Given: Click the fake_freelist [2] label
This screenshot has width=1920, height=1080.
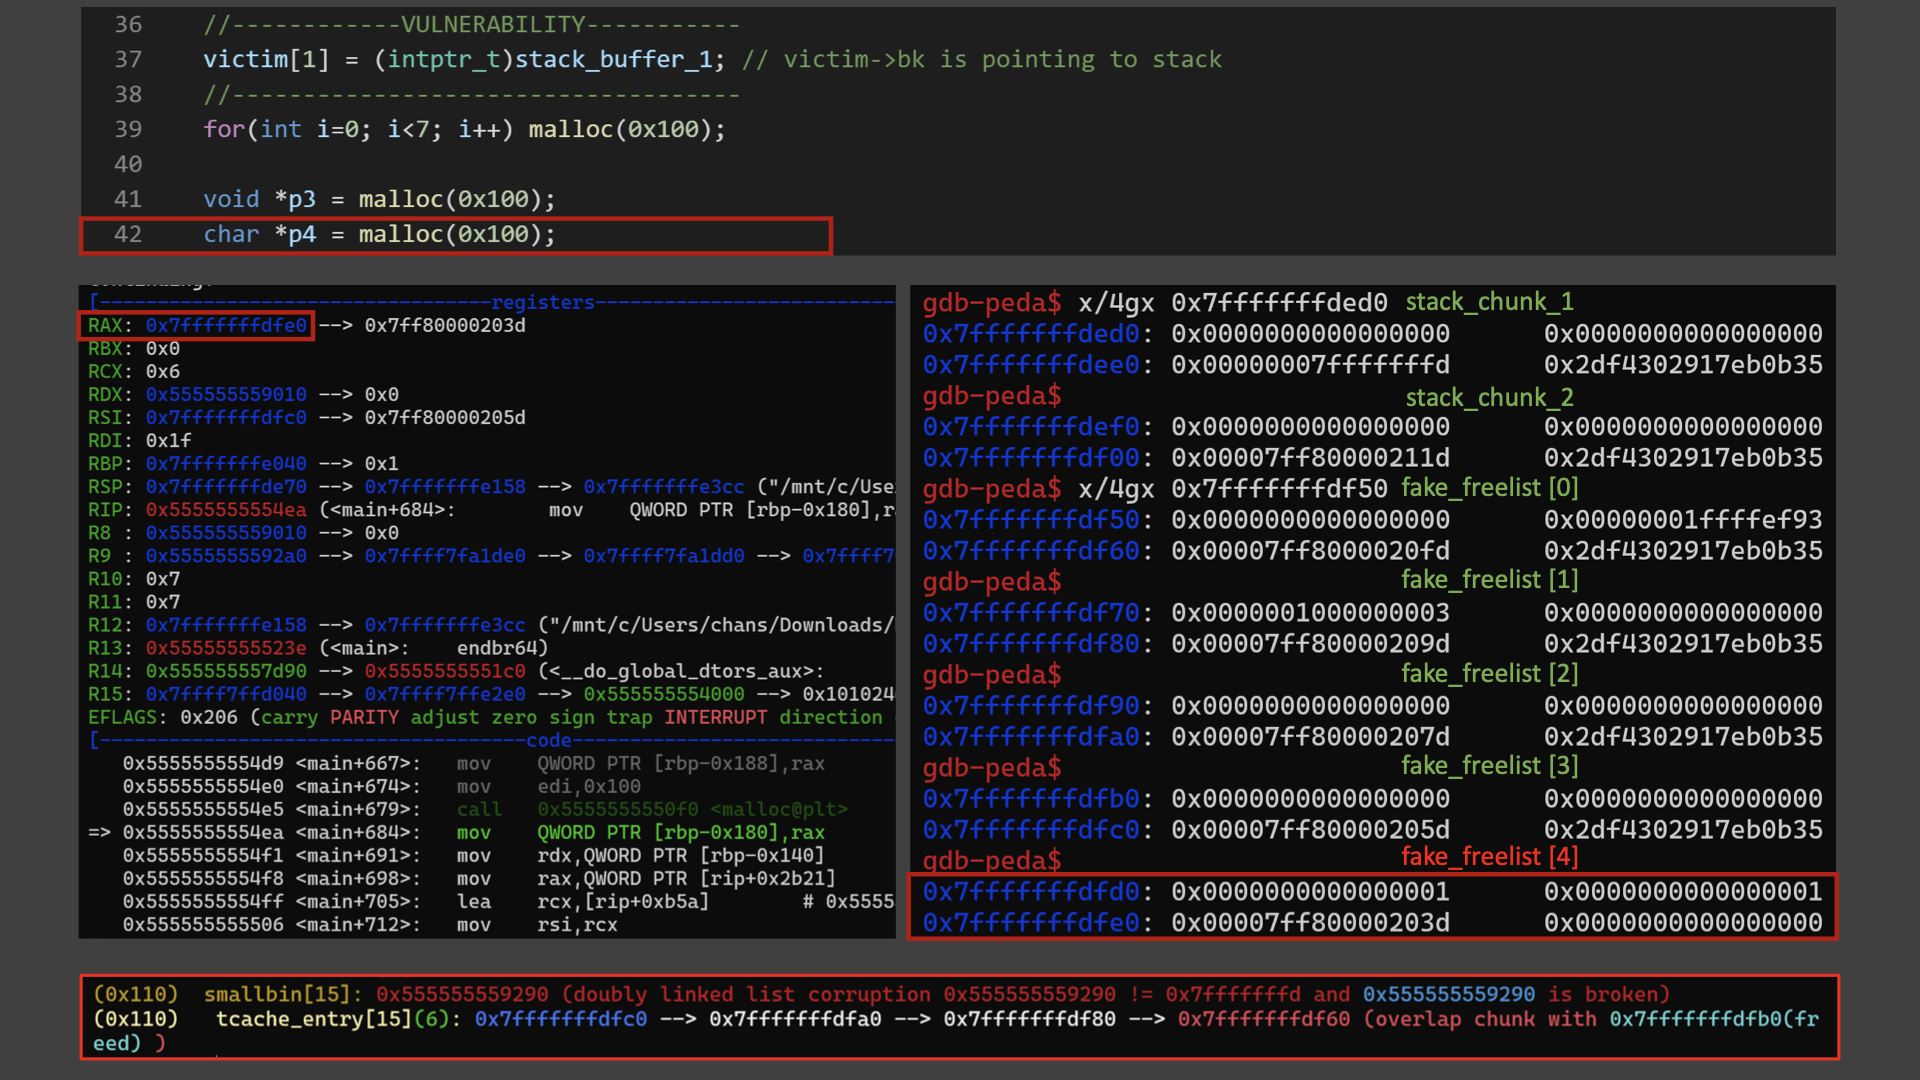Looking at the screenshot, I should click(x=1489, y=674).
